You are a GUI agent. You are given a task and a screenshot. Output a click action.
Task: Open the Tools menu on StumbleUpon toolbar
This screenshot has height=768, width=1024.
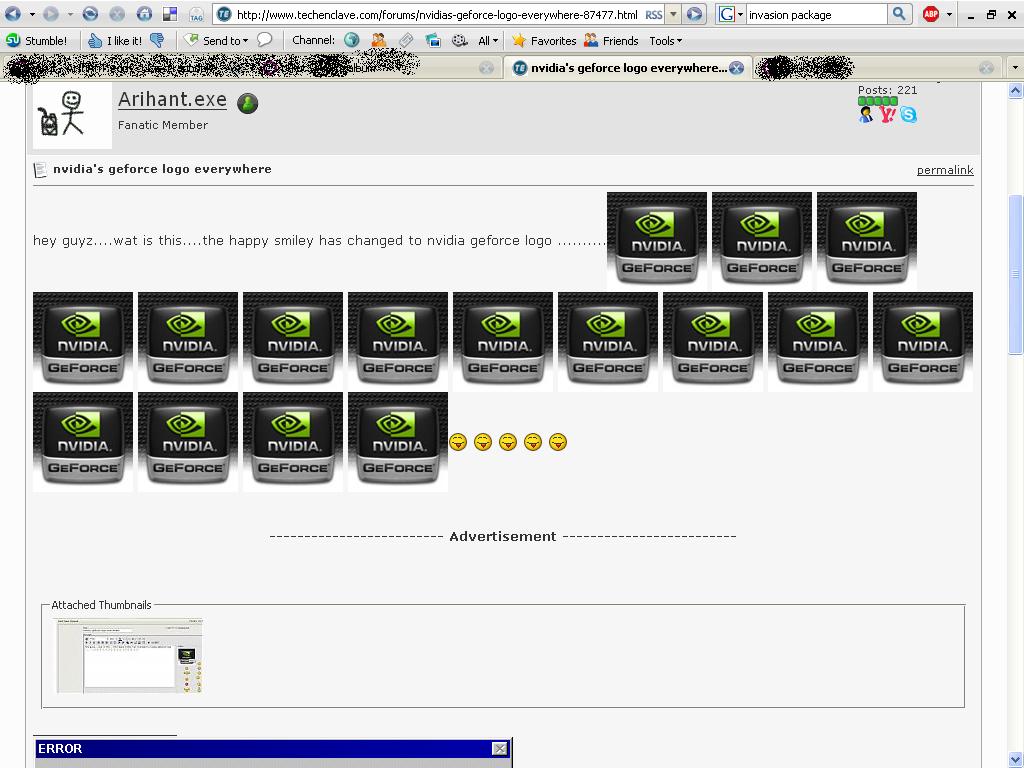pos(665,40)
